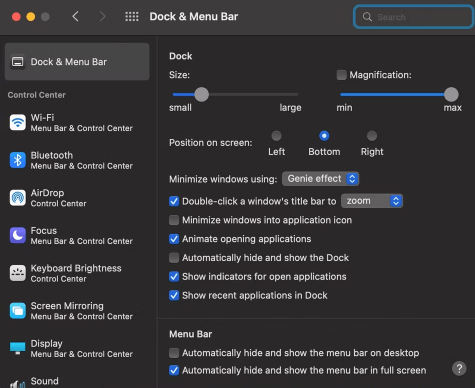The image size is (475, 388).
Task: Enable Automatically hide and show the Dock
Action: click(174, 258)
